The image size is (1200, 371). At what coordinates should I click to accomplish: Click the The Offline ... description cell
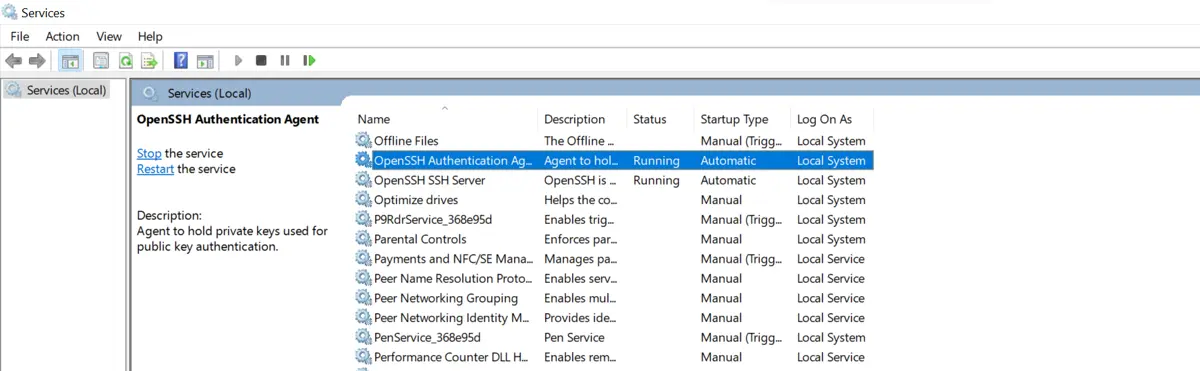(579, 141)
